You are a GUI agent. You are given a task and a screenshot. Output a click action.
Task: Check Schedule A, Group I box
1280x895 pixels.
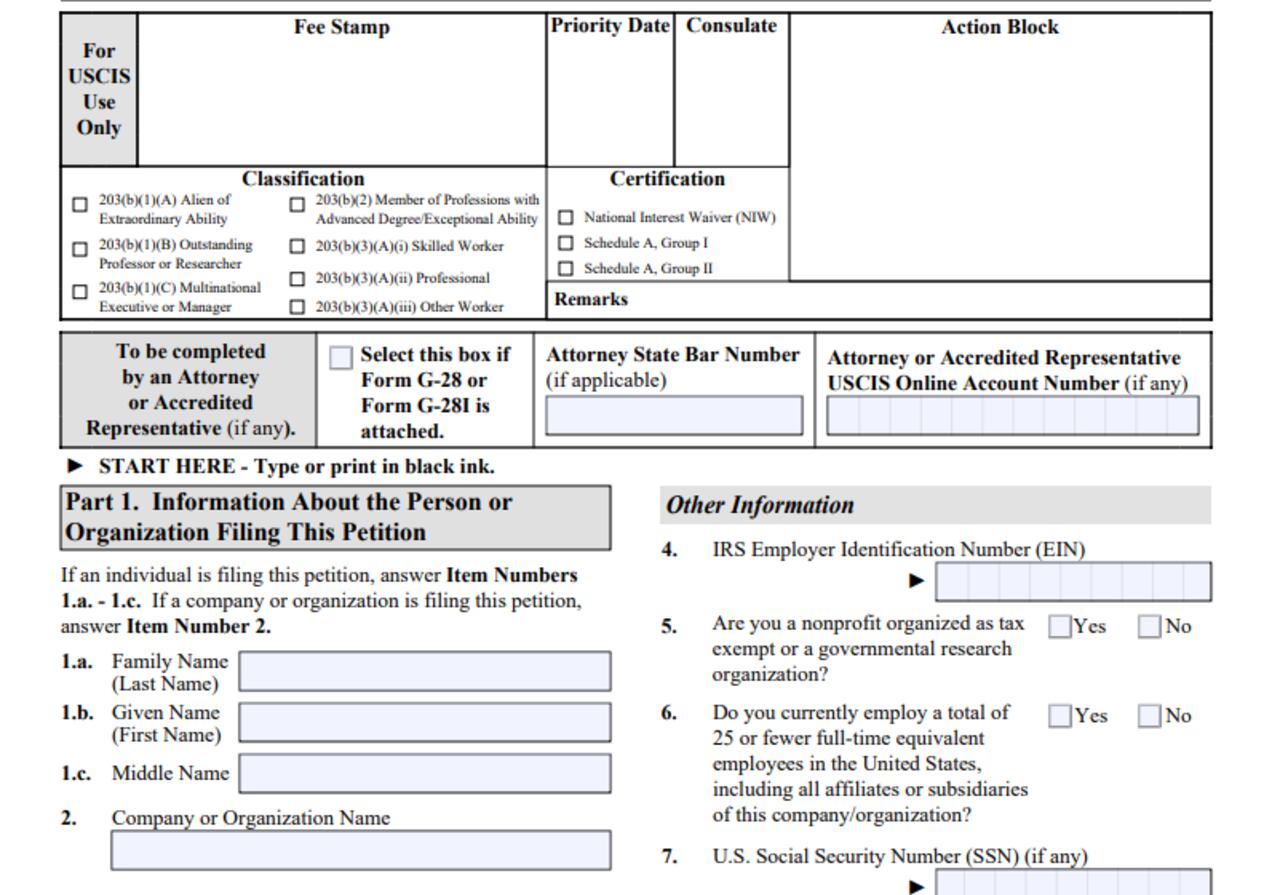(566, 243)
